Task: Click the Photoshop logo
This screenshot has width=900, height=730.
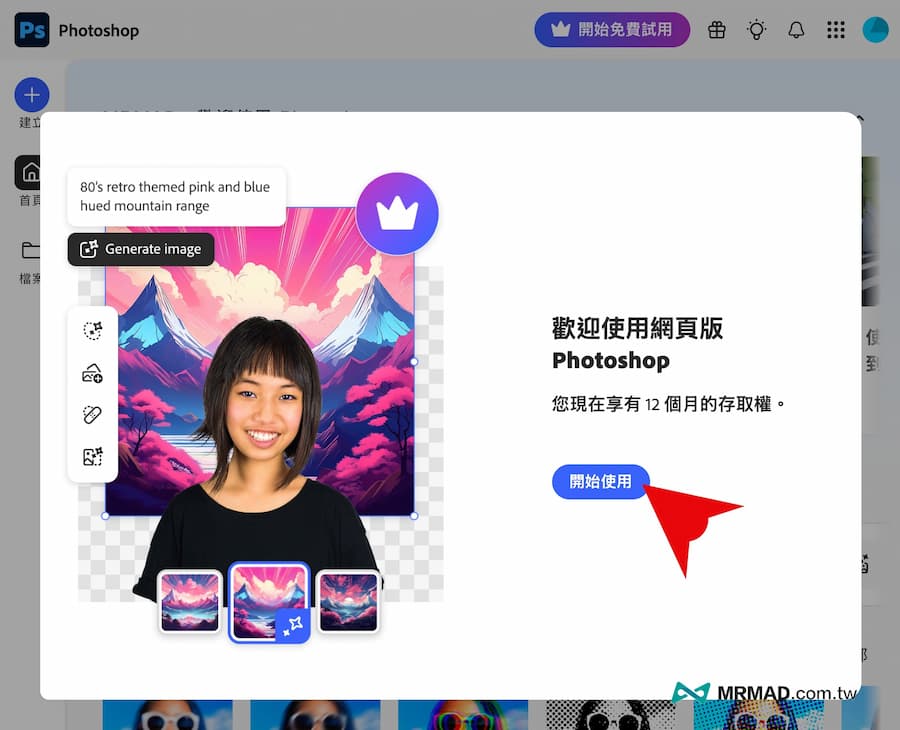Action: pyautogui.click(x=31, y=30)
